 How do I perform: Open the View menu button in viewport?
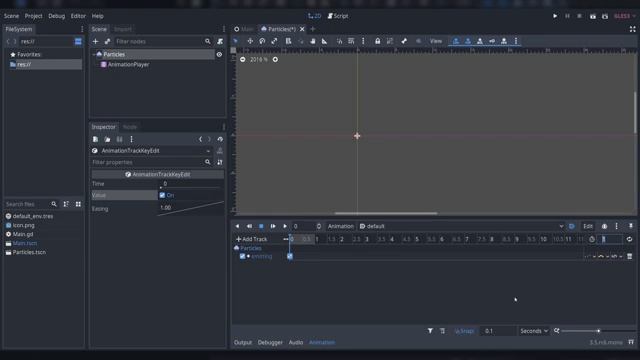436,41
